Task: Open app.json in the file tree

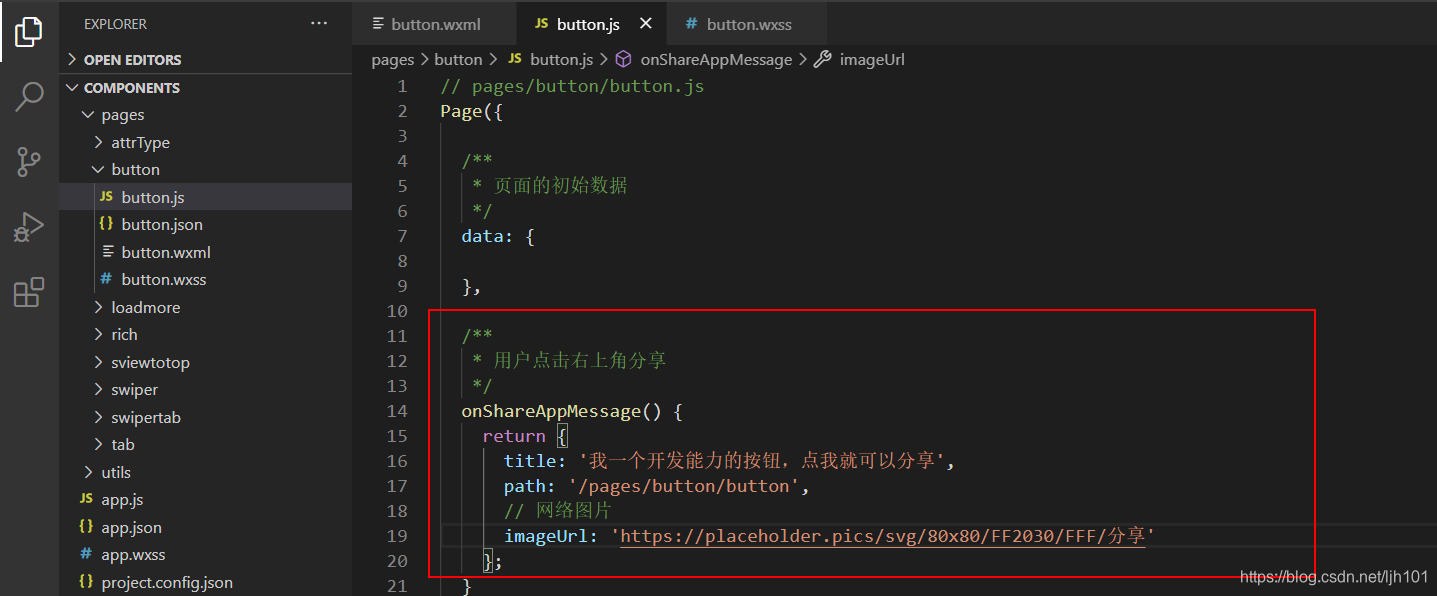Action: click(x=205, y=527)
